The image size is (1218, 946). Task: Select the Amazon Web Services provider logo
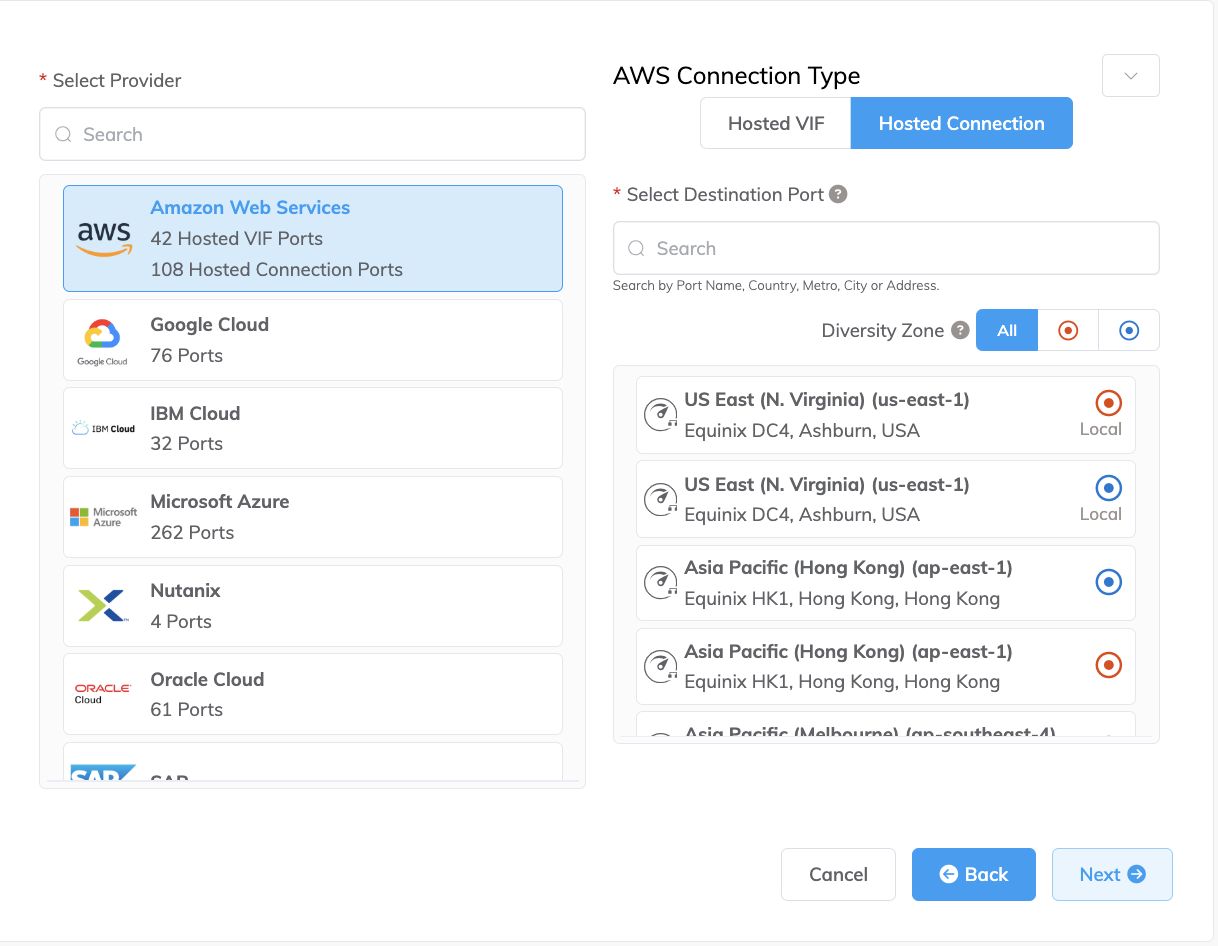point(101,238)
